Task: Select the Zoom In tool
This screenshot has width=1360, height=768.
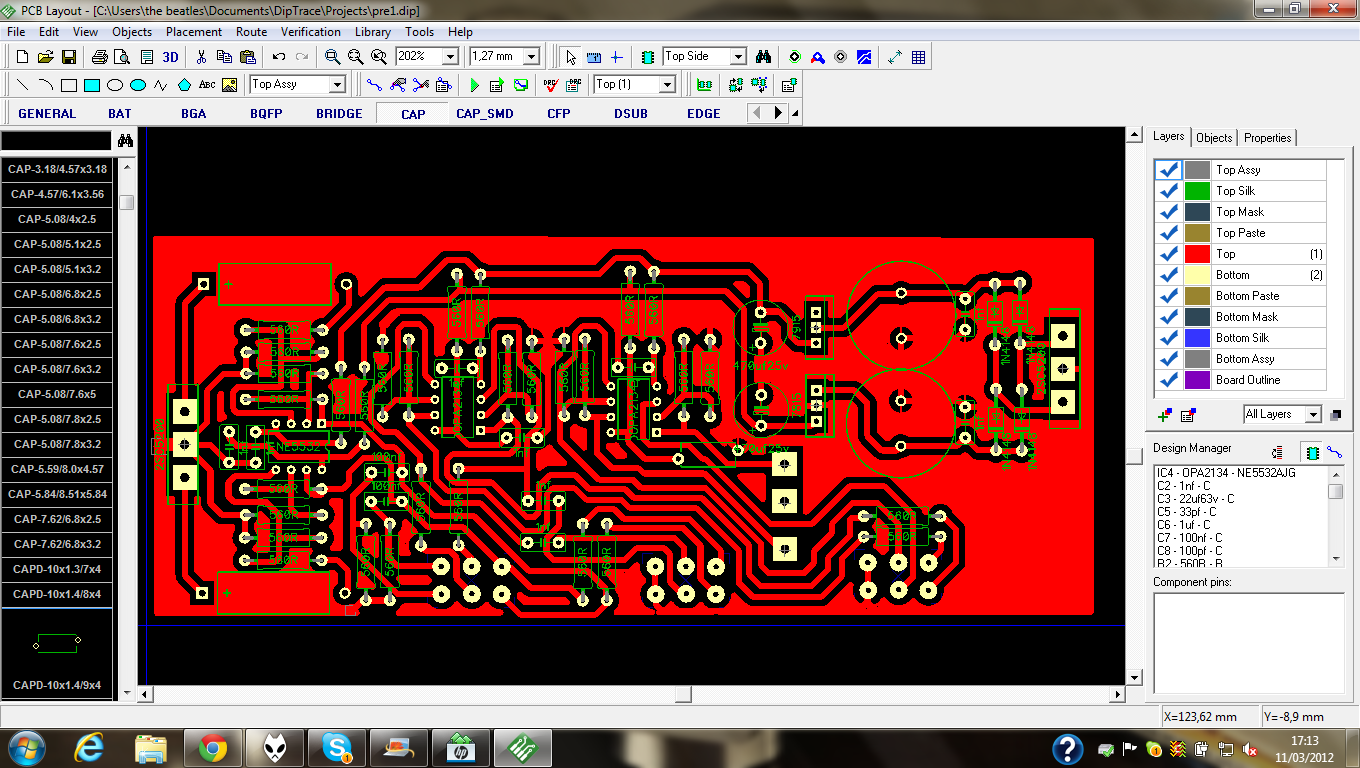Action: coord(335,57)
